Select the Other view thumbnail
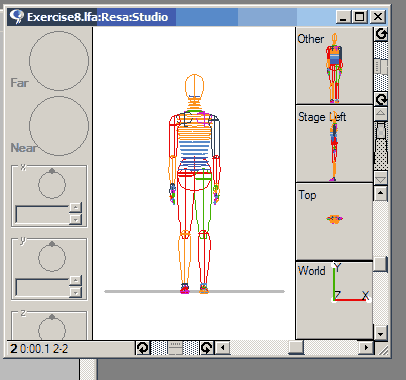Screen dimensions: 406x380 [x=334, y=66]
